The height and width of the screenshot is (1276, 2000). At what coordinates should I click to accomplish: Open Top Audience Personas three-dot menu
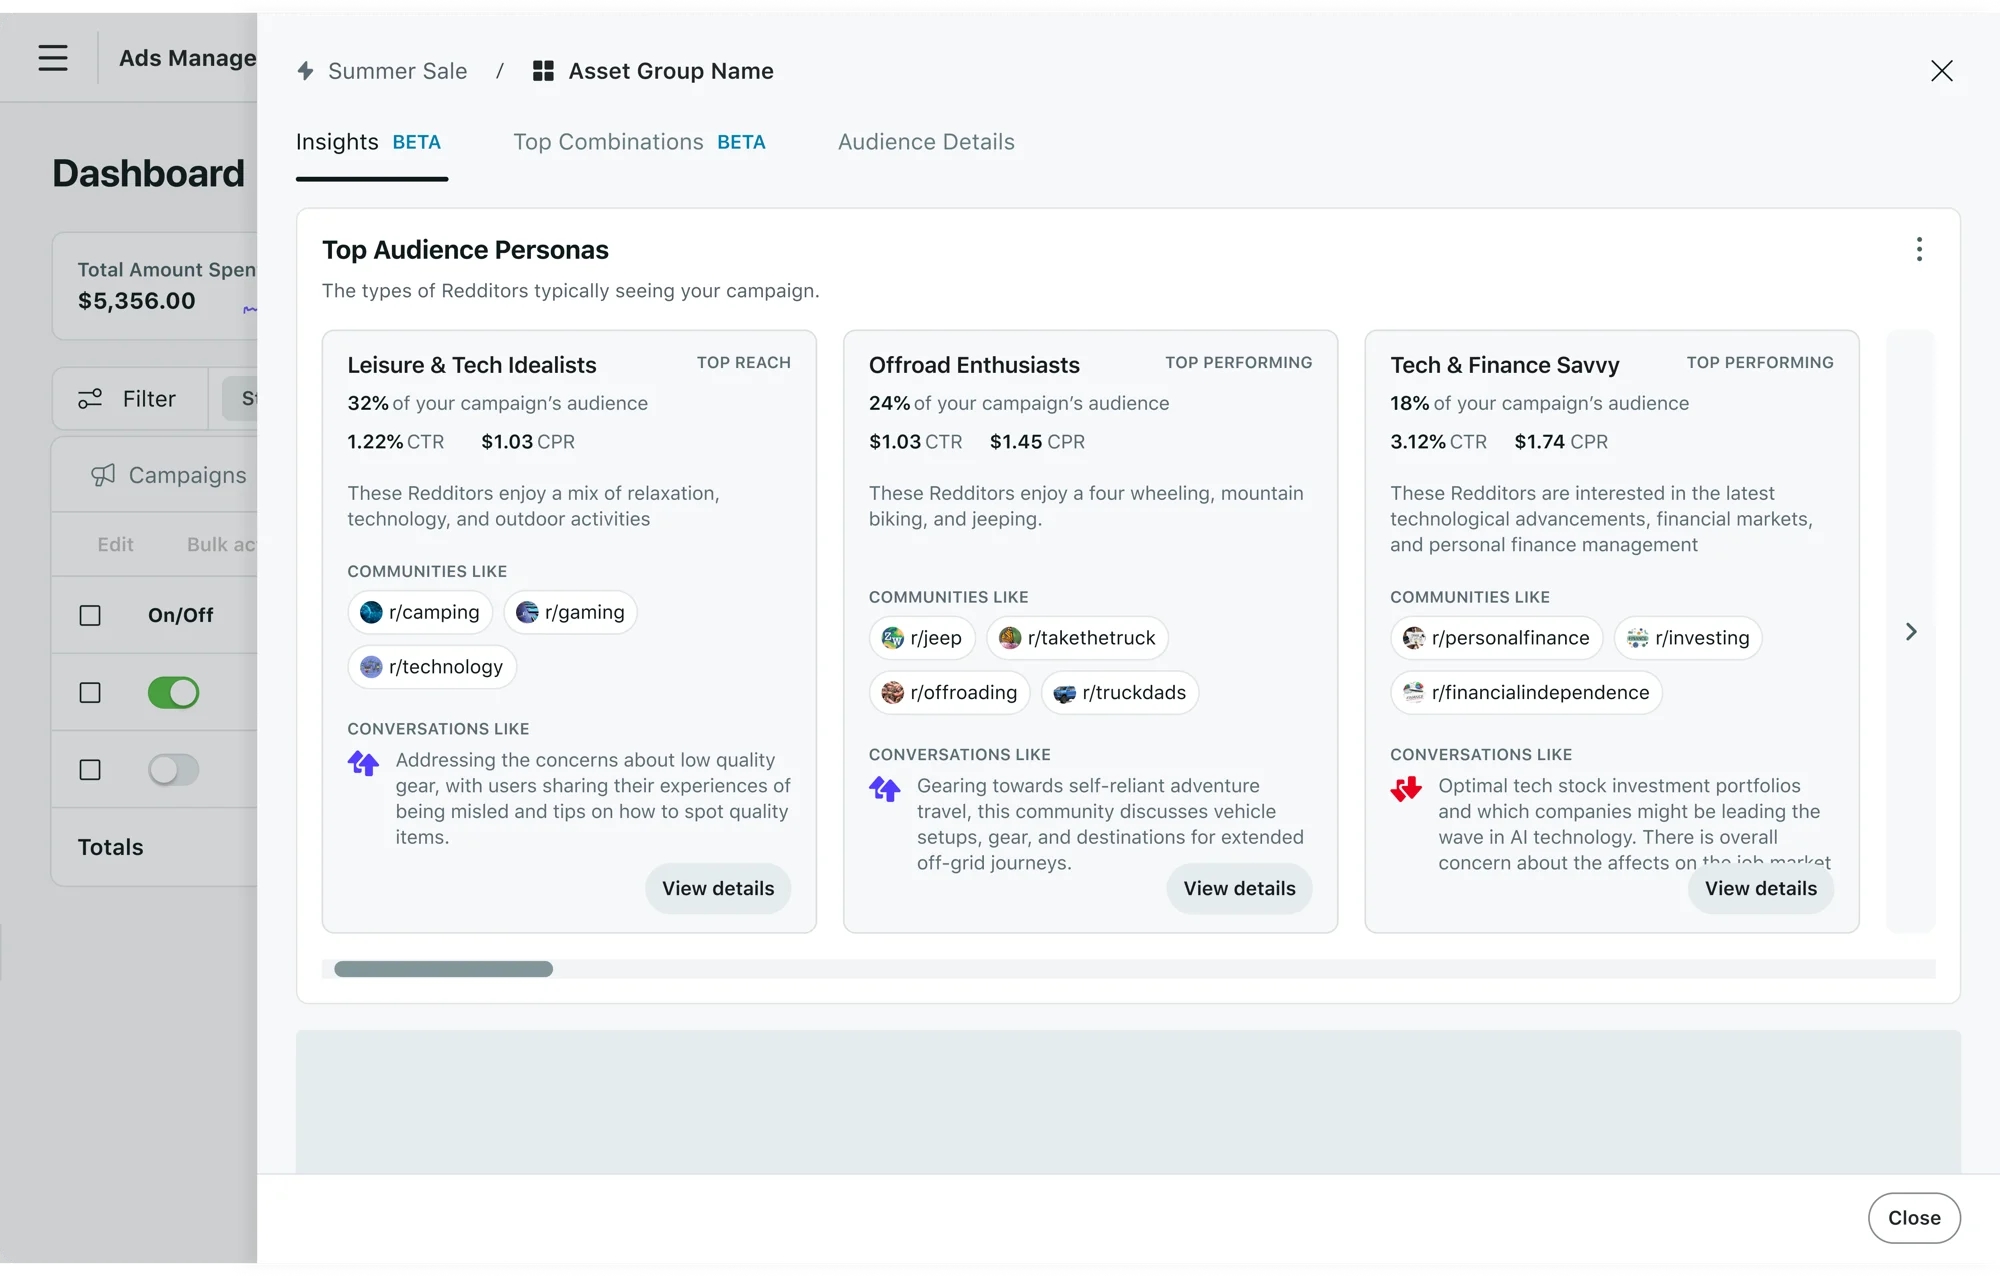pos(1918,249)
